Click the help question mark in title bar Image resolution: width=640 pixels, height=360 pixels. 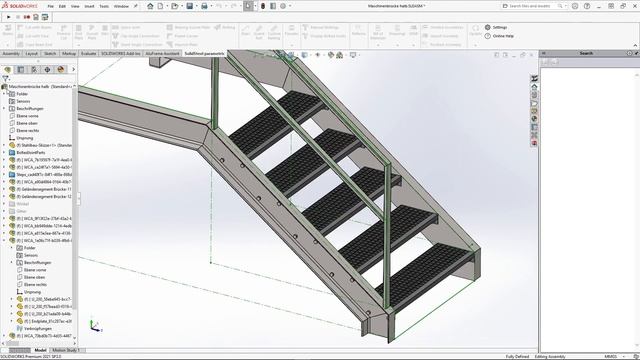point(587,6)
